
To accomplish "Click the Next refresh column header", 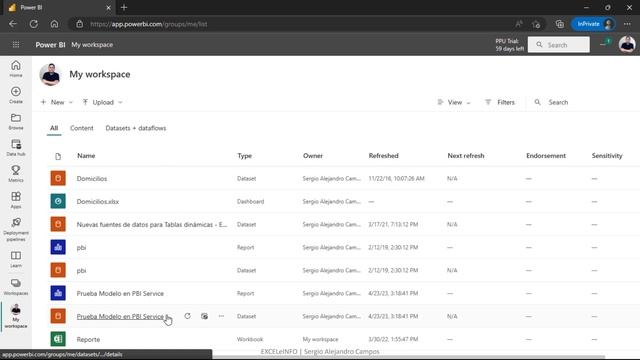I will [x=466, y=156].
